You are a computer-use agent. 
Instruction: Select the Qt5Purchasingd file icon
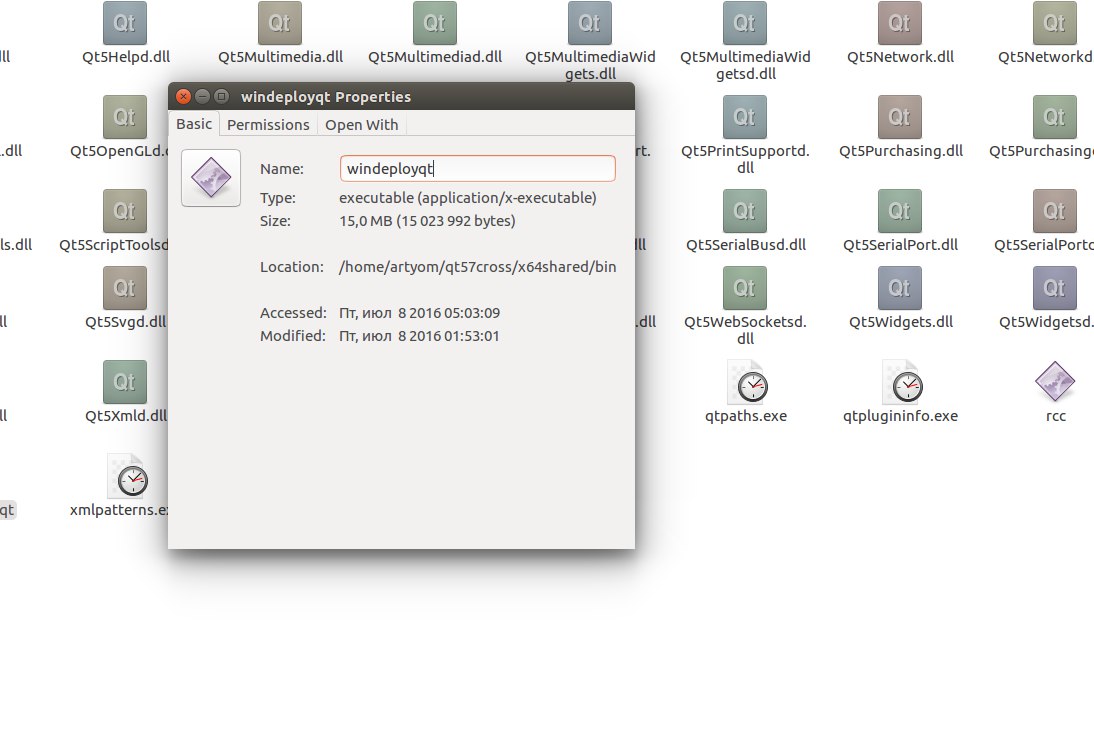point(1054,117)
